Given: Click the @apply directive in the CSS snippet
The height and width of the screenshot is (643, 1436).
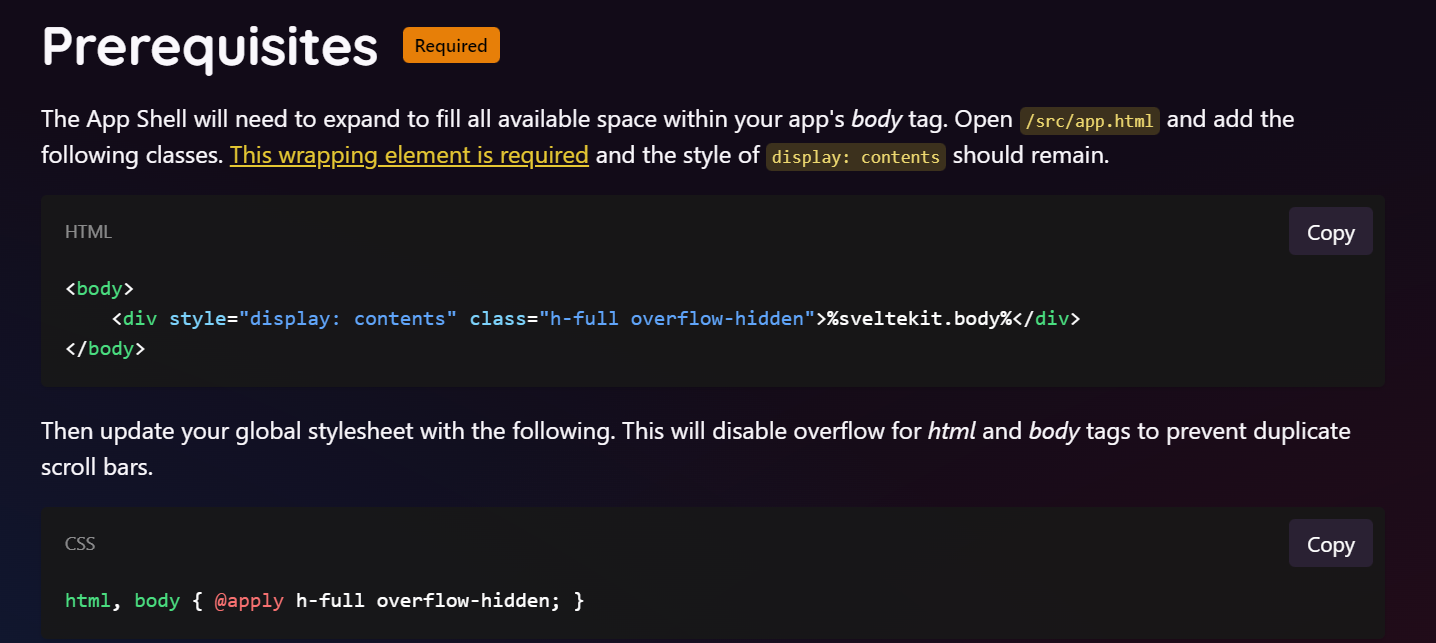Looking at the screenshot, I should point(249,600).
